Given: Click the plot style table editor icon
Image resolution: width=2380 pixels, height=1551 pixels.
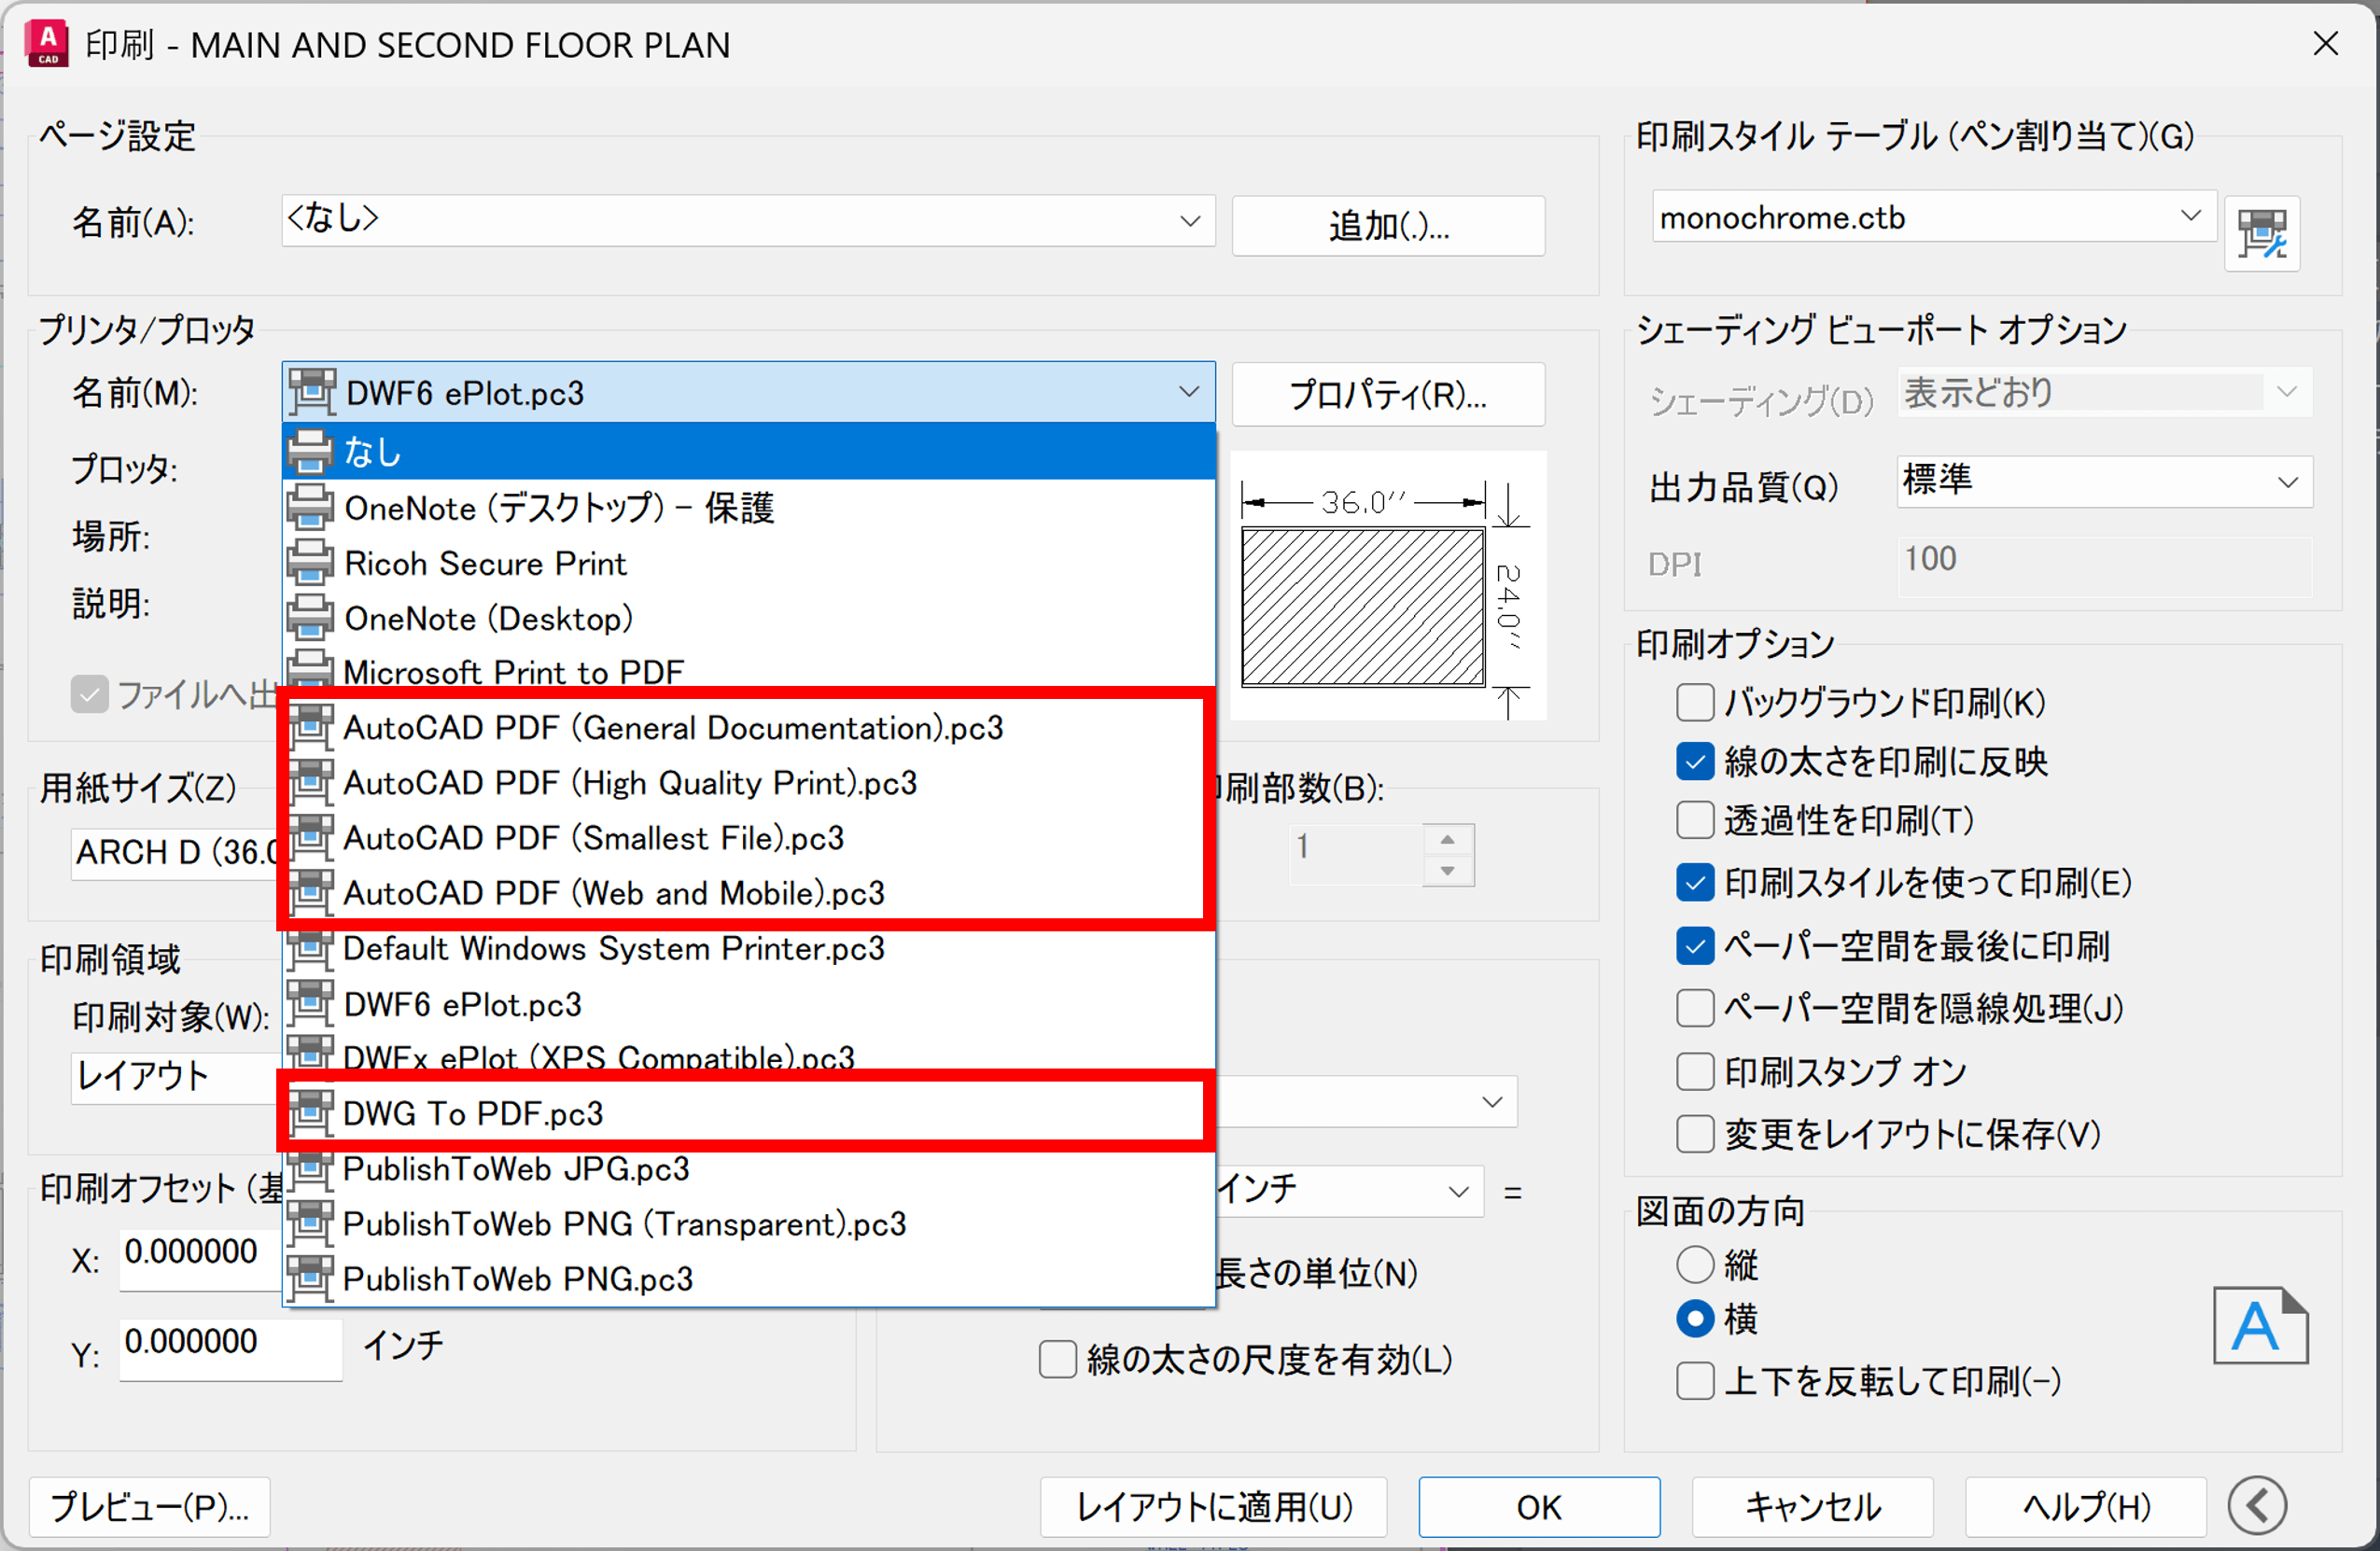Looking at the screenshot, I should coord(2261,234).
